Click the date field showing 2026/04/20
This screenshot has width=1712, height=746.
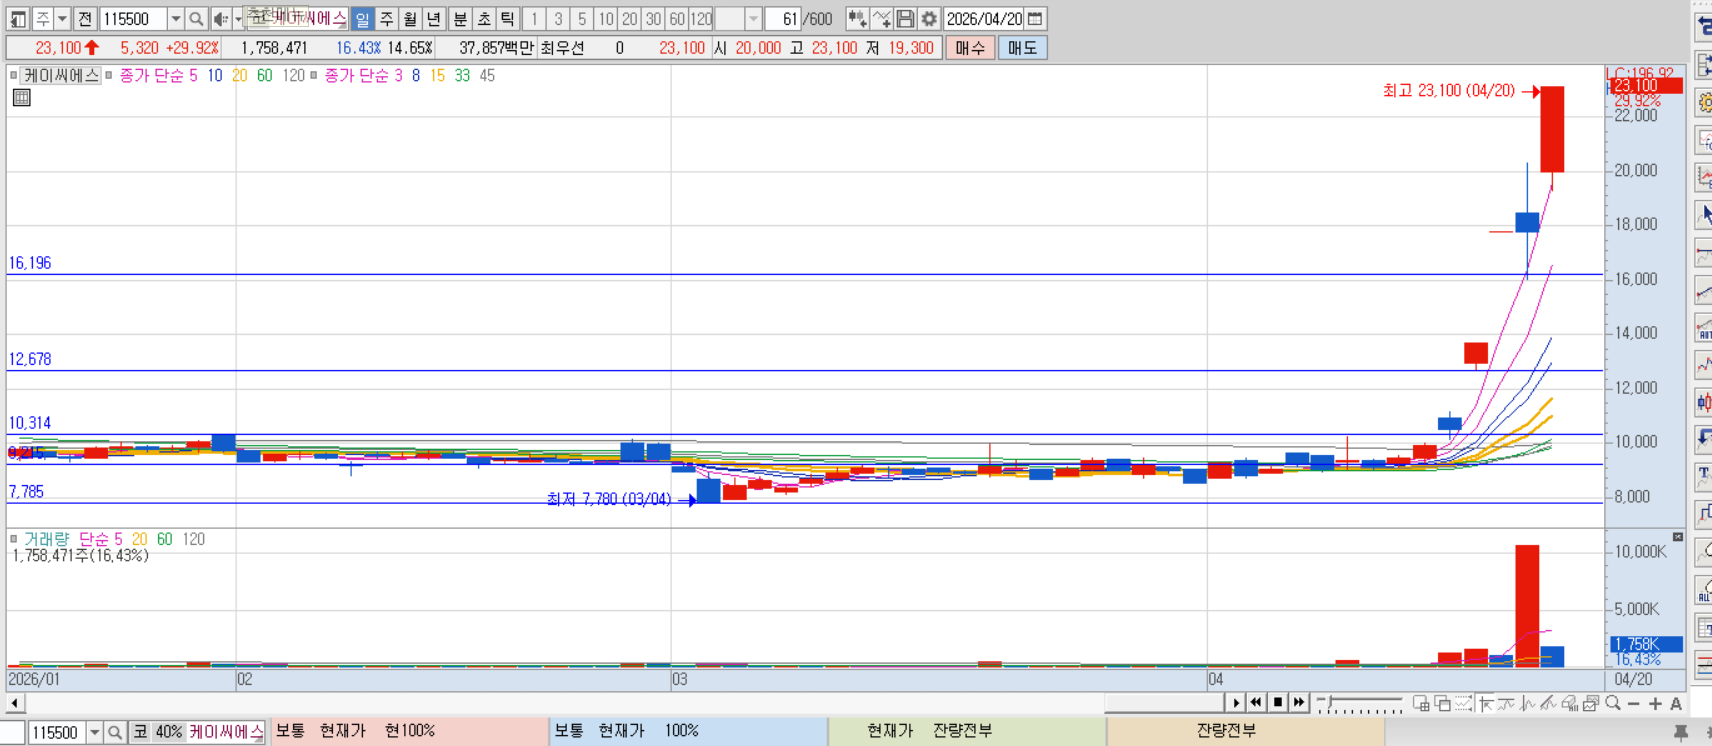(x=984, y=19)
